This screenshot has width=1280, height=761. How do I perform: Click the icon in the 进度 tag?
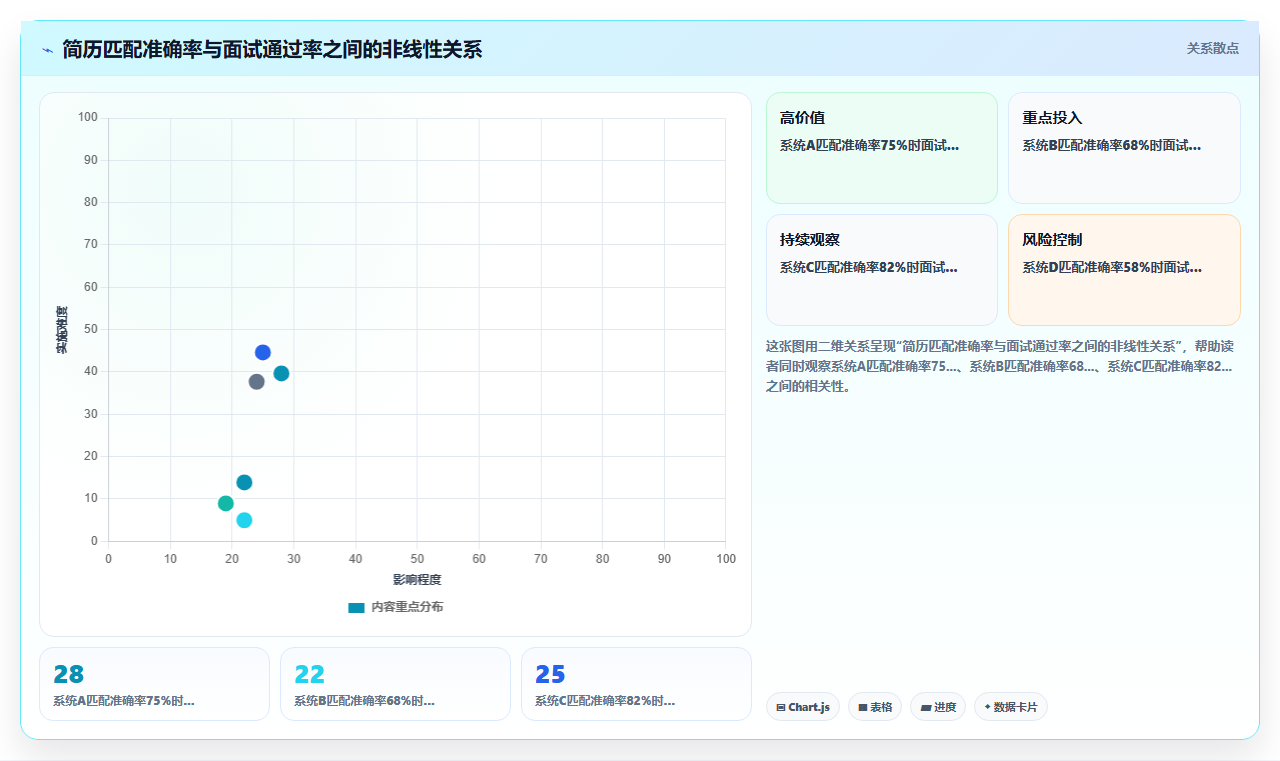(926, 707)
